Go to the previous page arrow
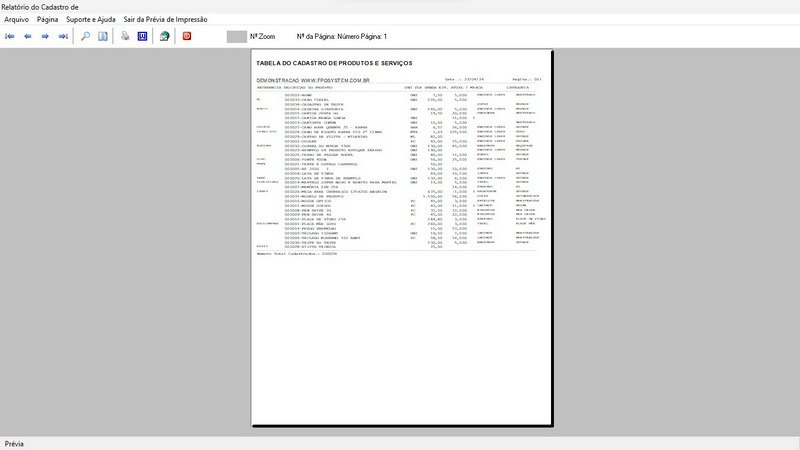 tap(28, 36)
